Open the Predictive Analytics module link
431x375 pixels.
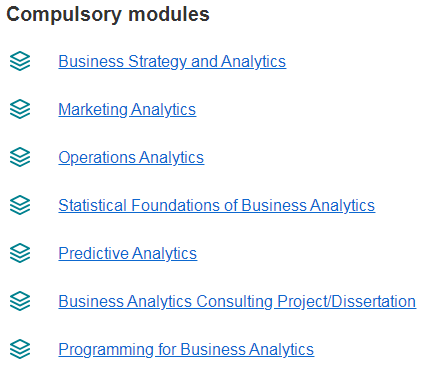tap(128, 254)
